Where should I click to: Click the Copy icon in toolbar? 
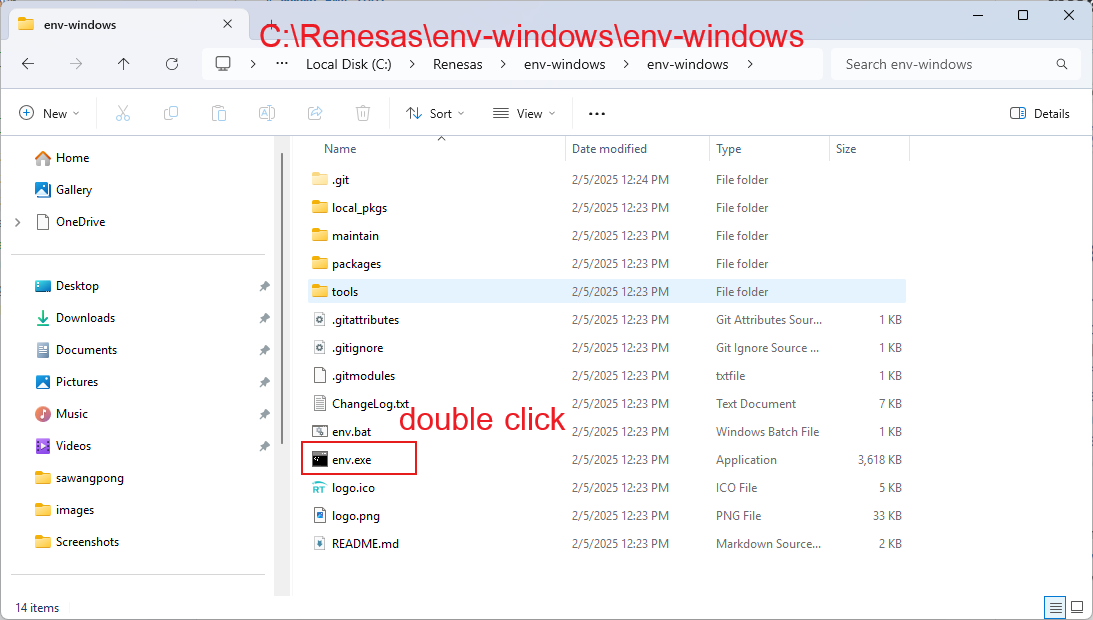click(x=171, y=114)
